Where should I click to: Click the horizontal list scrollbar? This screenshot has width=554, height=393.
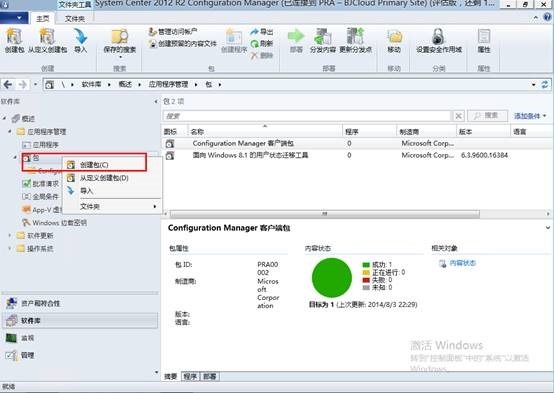[x=325, y=214]
